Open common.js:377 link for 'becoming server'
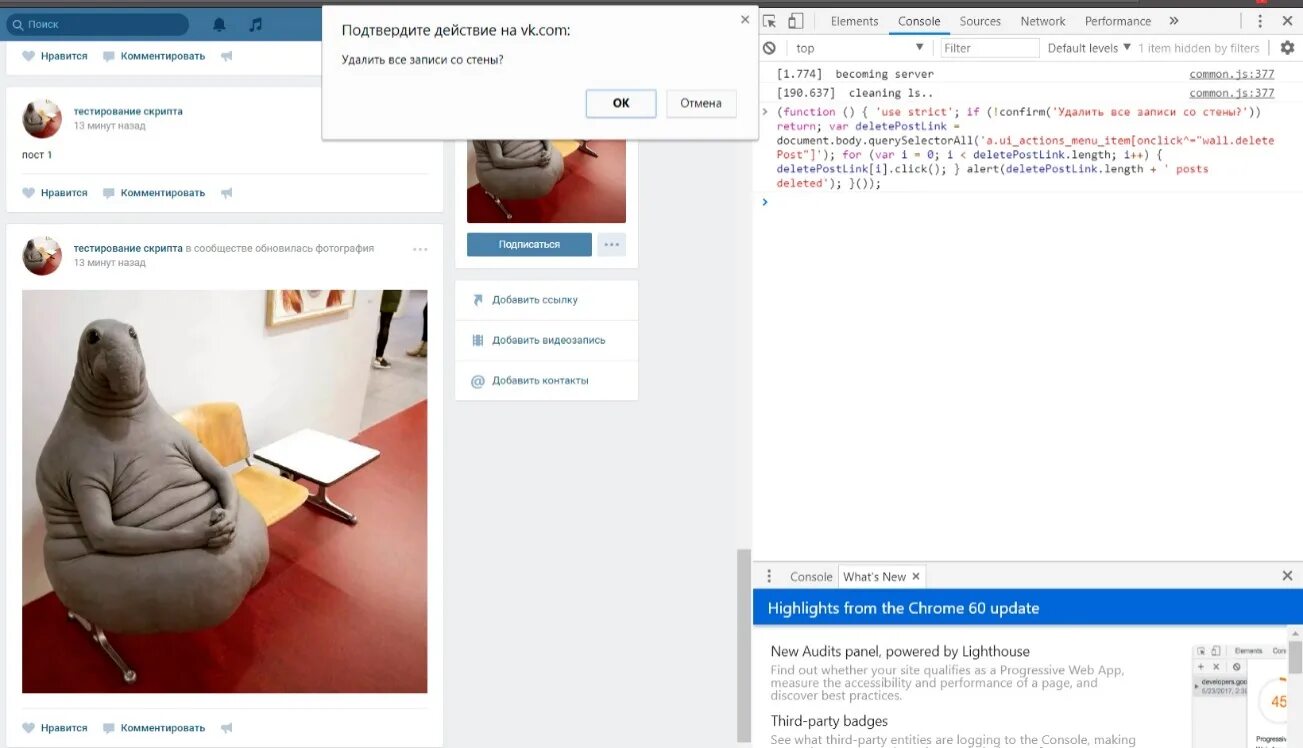 pyautogui.click(x=1231, y=74)
